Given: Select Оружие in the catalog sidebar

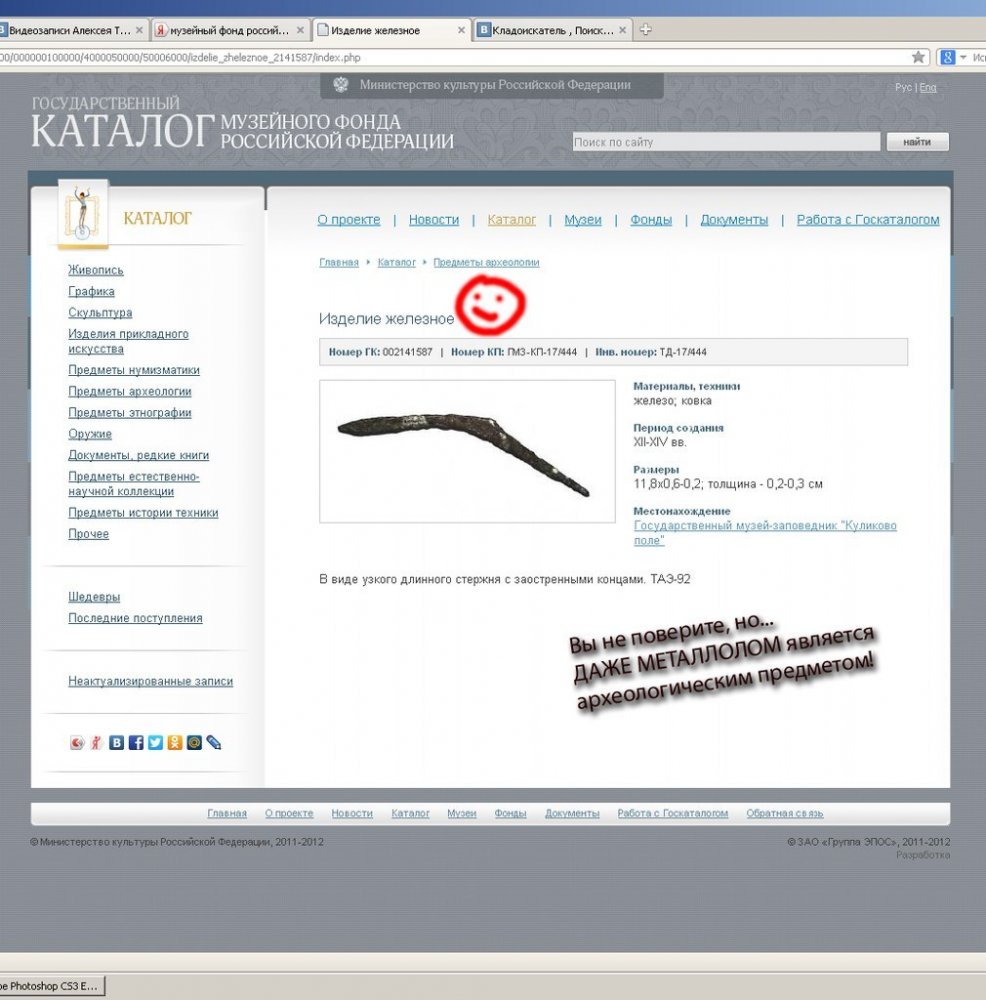Looking at the screenshot, I should (x=90, y=434).
